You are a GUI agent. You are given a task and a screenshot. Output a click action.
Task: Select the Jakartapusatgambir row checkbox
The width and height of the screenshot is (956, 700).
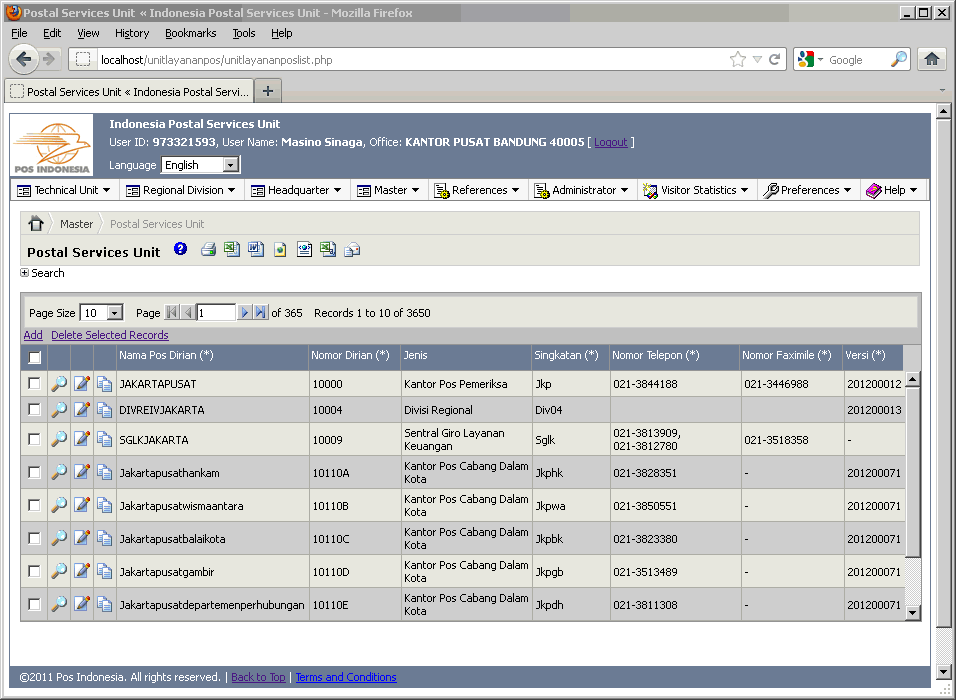point(34,571)
